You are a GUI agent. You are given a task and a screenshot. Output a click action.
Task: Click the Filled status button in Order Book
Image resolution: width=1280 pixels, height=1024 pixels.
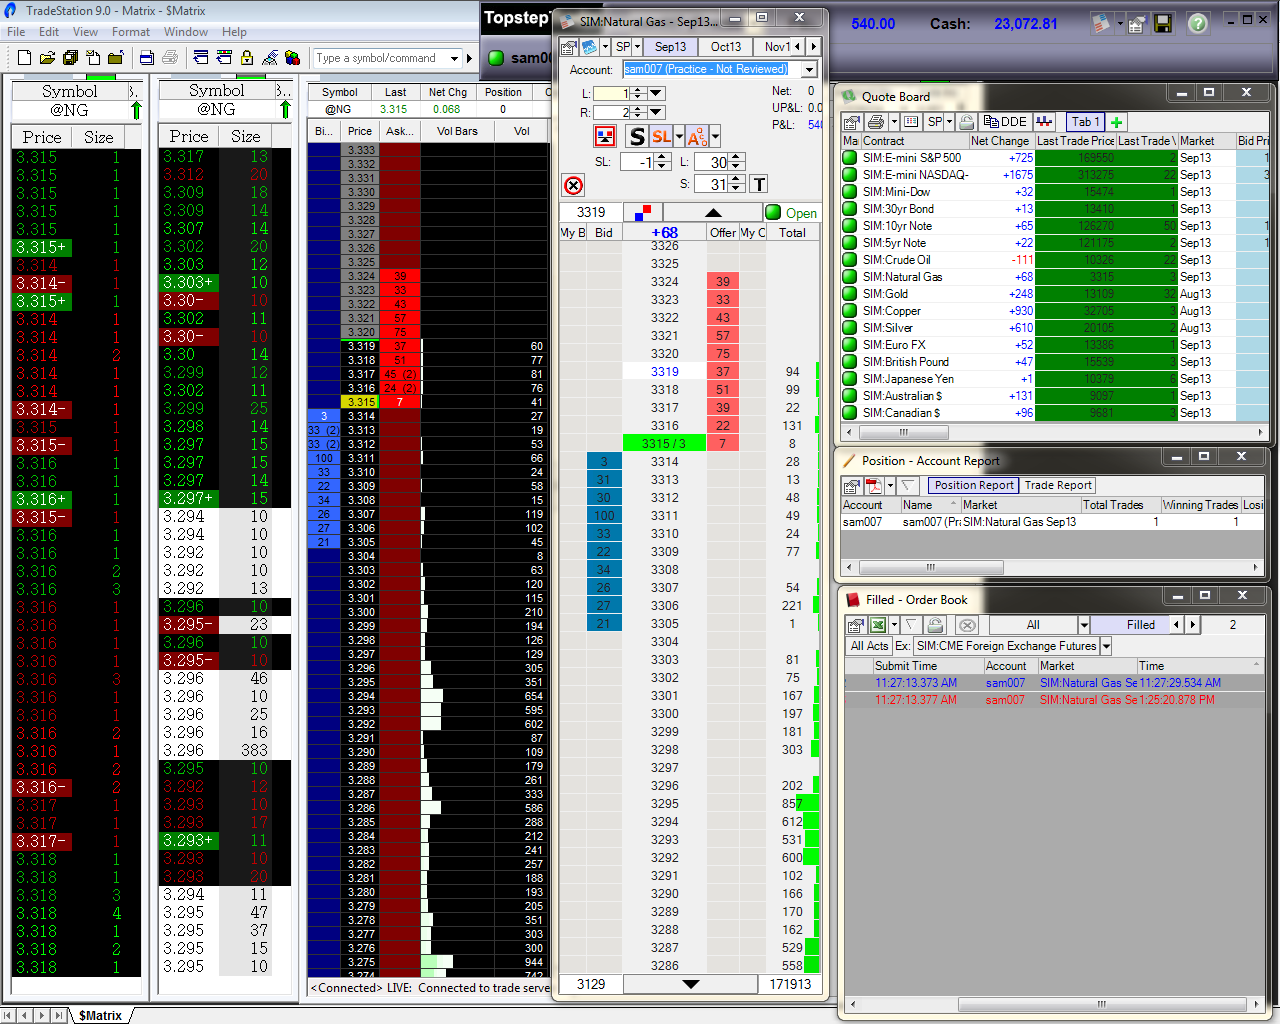point(1140,625)
